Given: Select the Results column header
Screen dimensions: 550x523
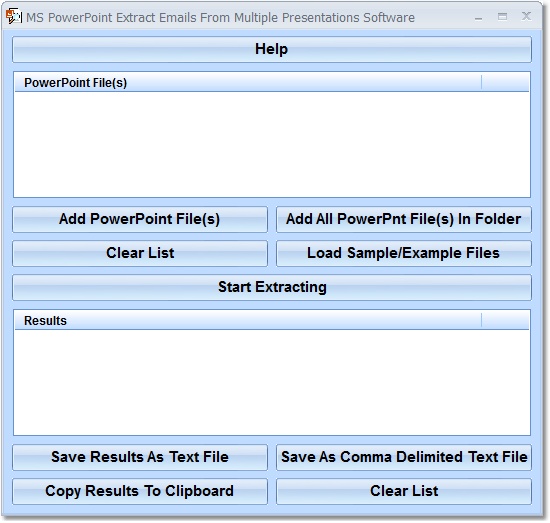Looking at the screenshot, I should coord(248,321).
